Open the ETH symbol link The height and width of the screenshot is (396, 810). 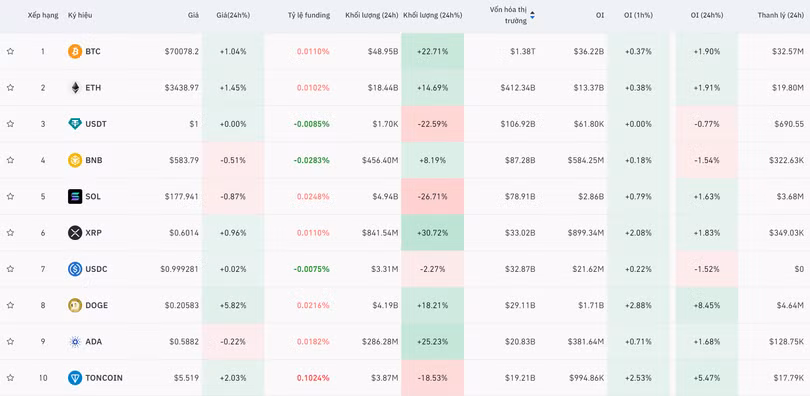93,88
